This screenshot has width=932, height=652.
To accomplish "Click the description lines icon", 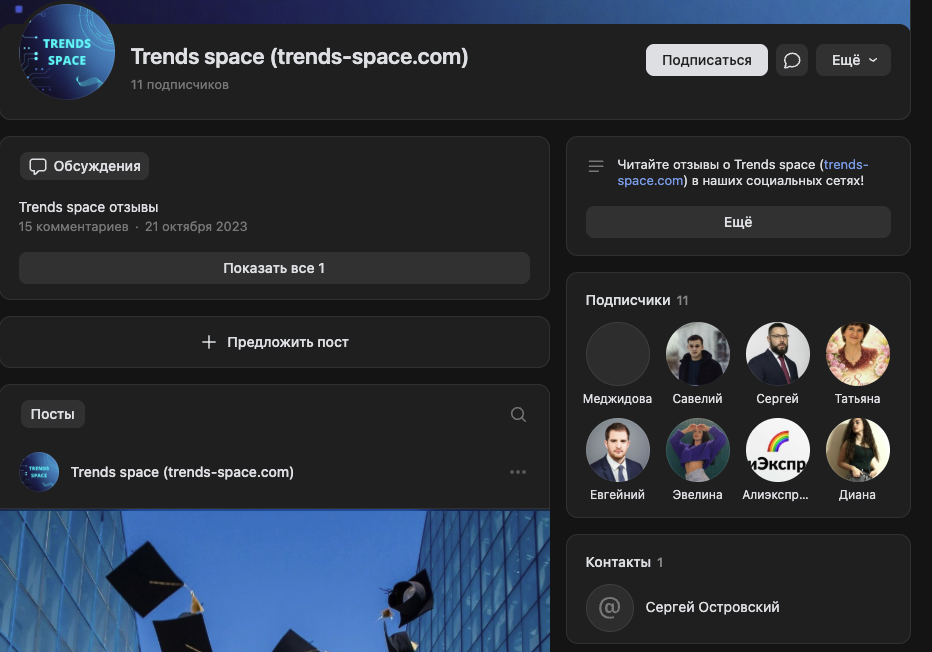I will pos(596,166).
